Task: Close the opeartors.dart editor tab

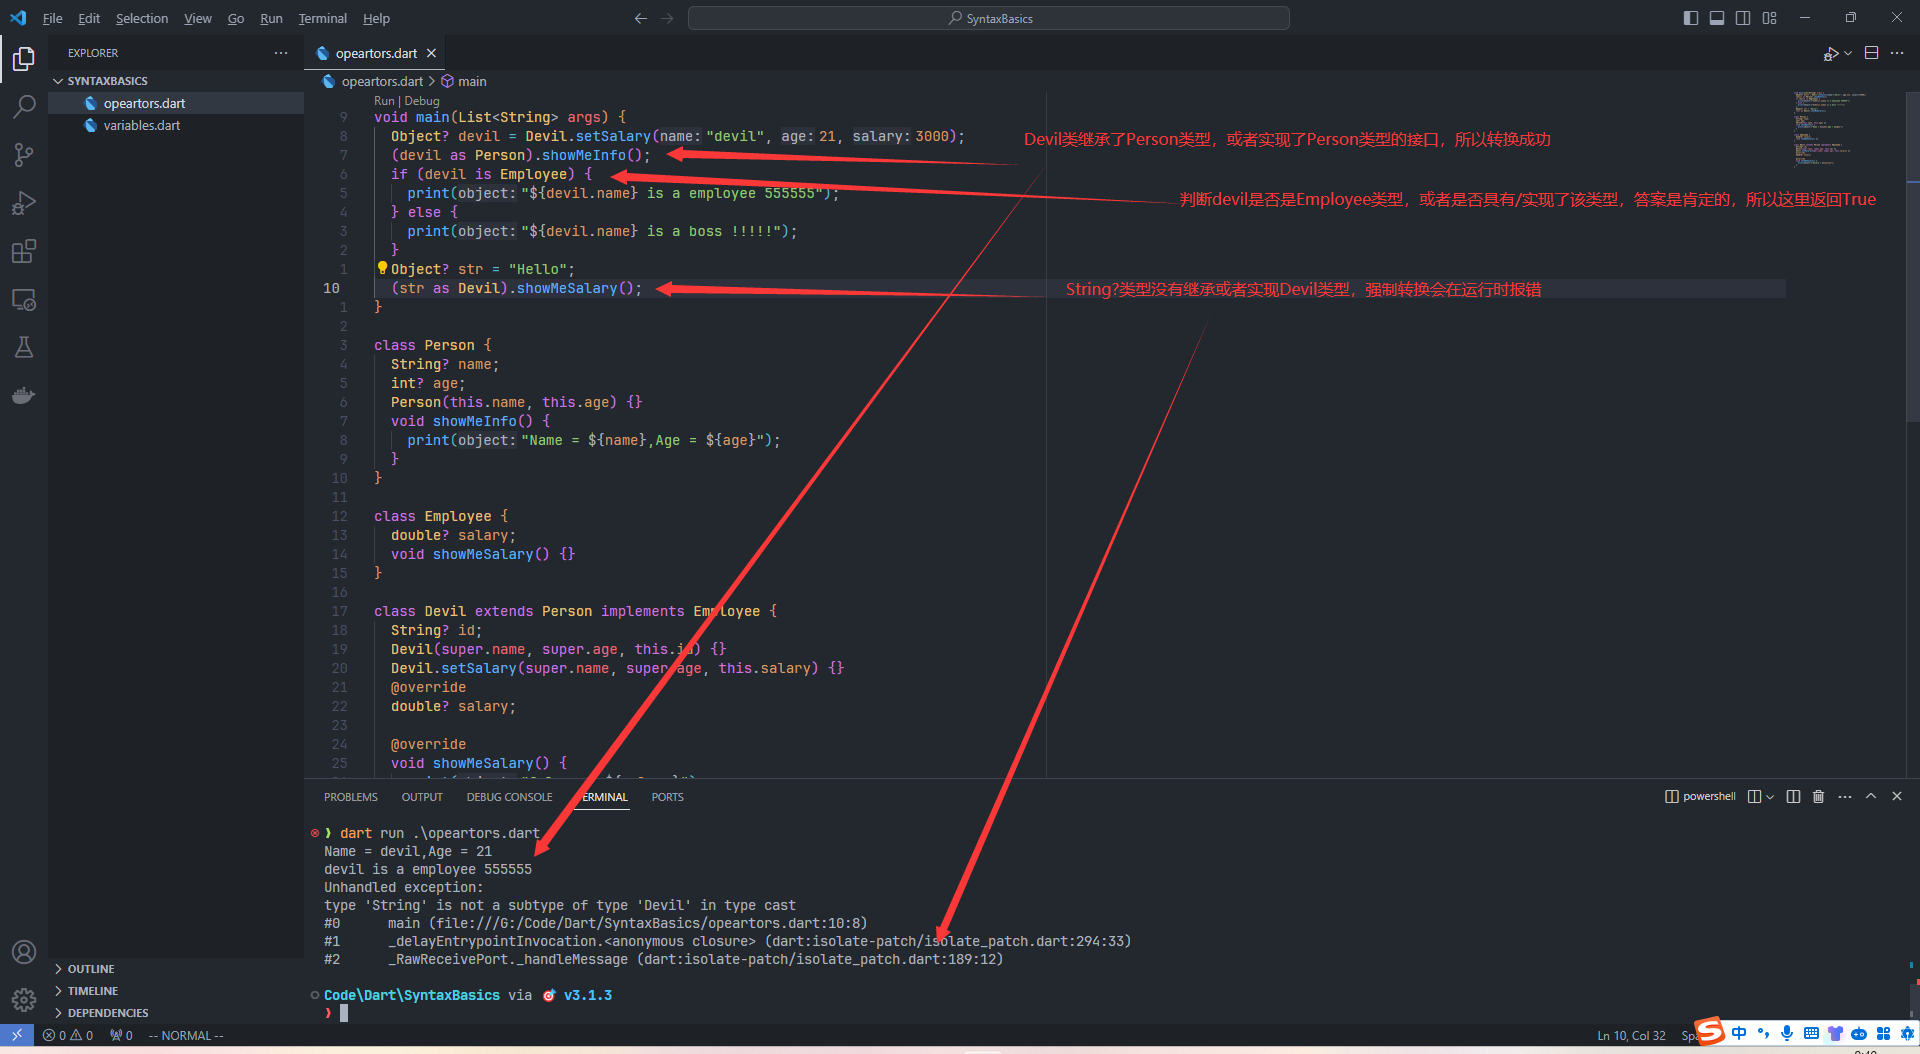Action: (431, 53)
